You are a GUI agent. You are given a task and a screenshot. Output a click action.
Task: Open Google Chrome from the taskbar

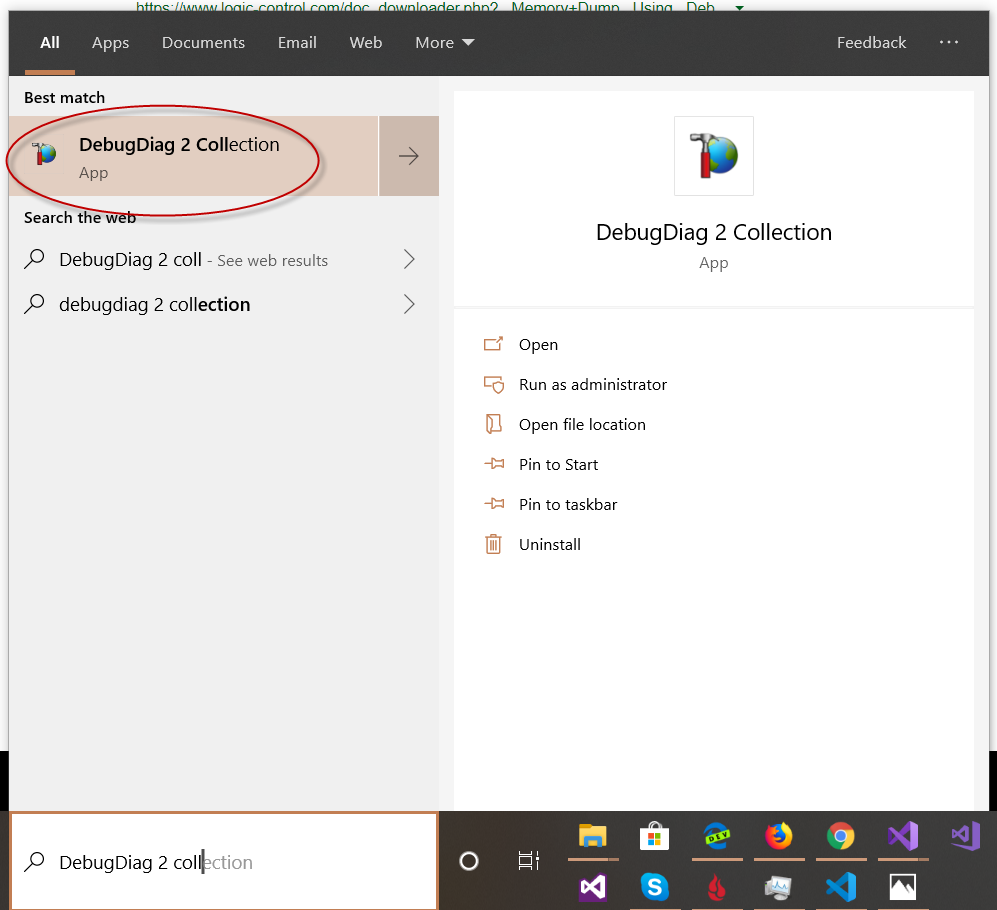(840, 836)
